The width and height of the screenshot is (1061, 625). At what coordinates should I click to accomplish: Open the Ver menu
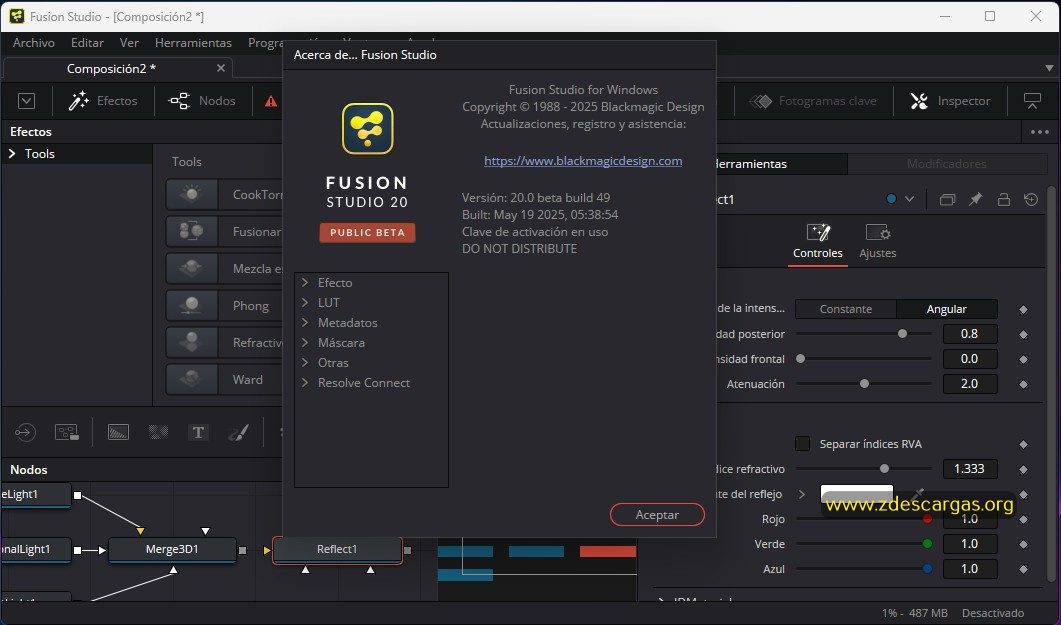[129, 43]
